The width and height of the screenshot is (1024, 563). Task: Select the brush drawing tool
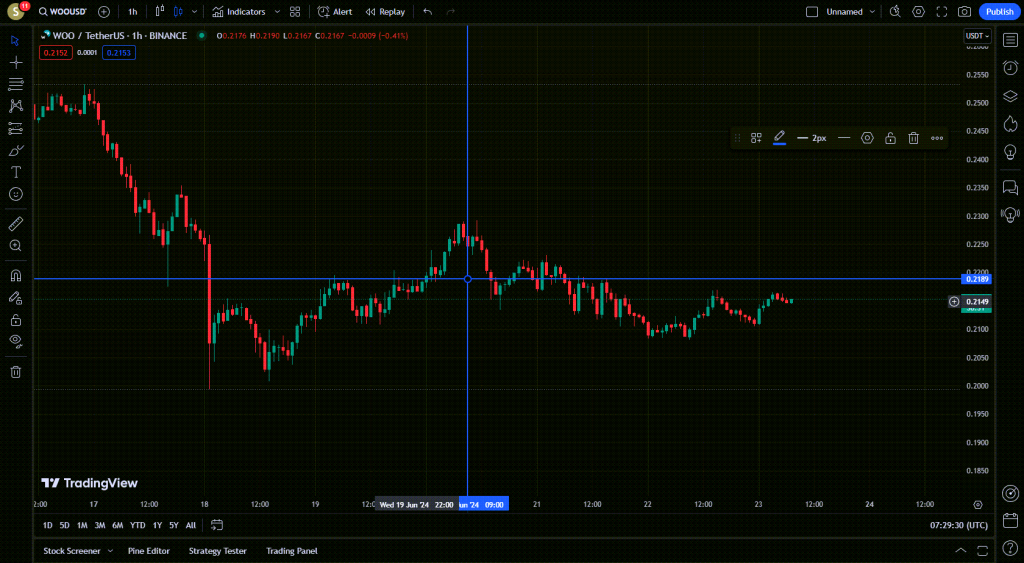click(16, 150)
